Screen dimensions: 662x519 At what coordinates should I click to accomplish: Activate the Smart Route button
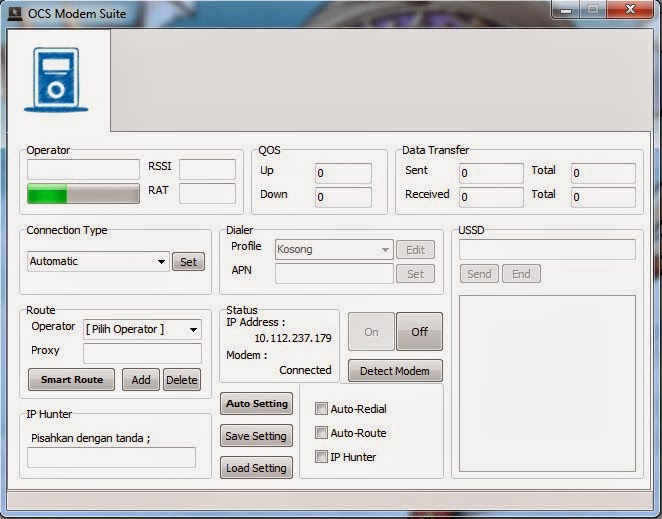pyautogui.click(x=72, y=380)
